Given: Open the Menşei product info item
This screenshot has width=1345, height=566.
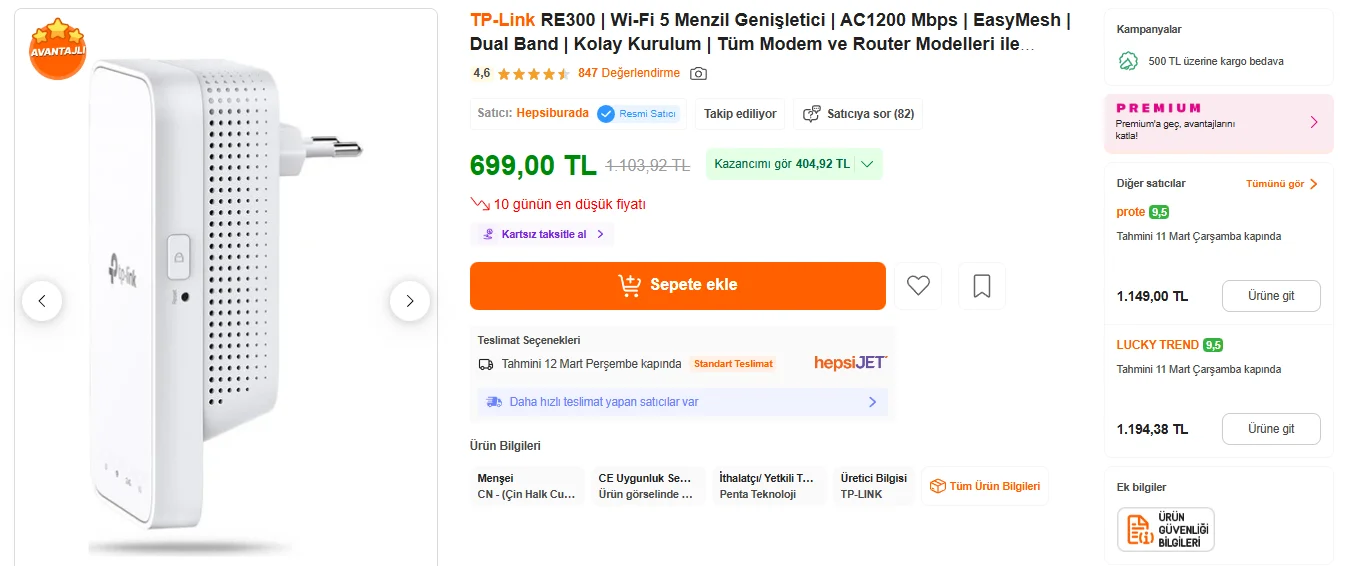Looking at the screenshot, I should pos(527,486).
